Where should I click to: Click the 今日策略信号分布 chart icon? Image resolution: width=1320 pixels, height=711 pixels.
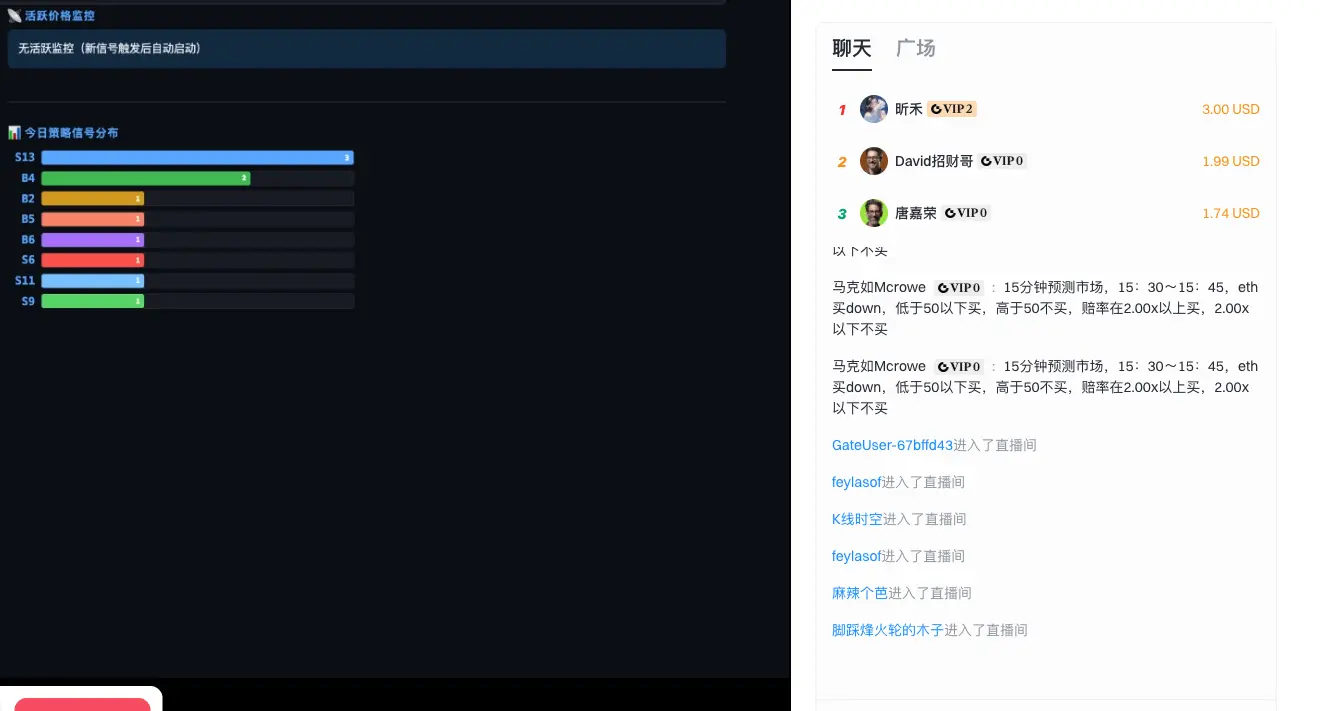[14, 132]
